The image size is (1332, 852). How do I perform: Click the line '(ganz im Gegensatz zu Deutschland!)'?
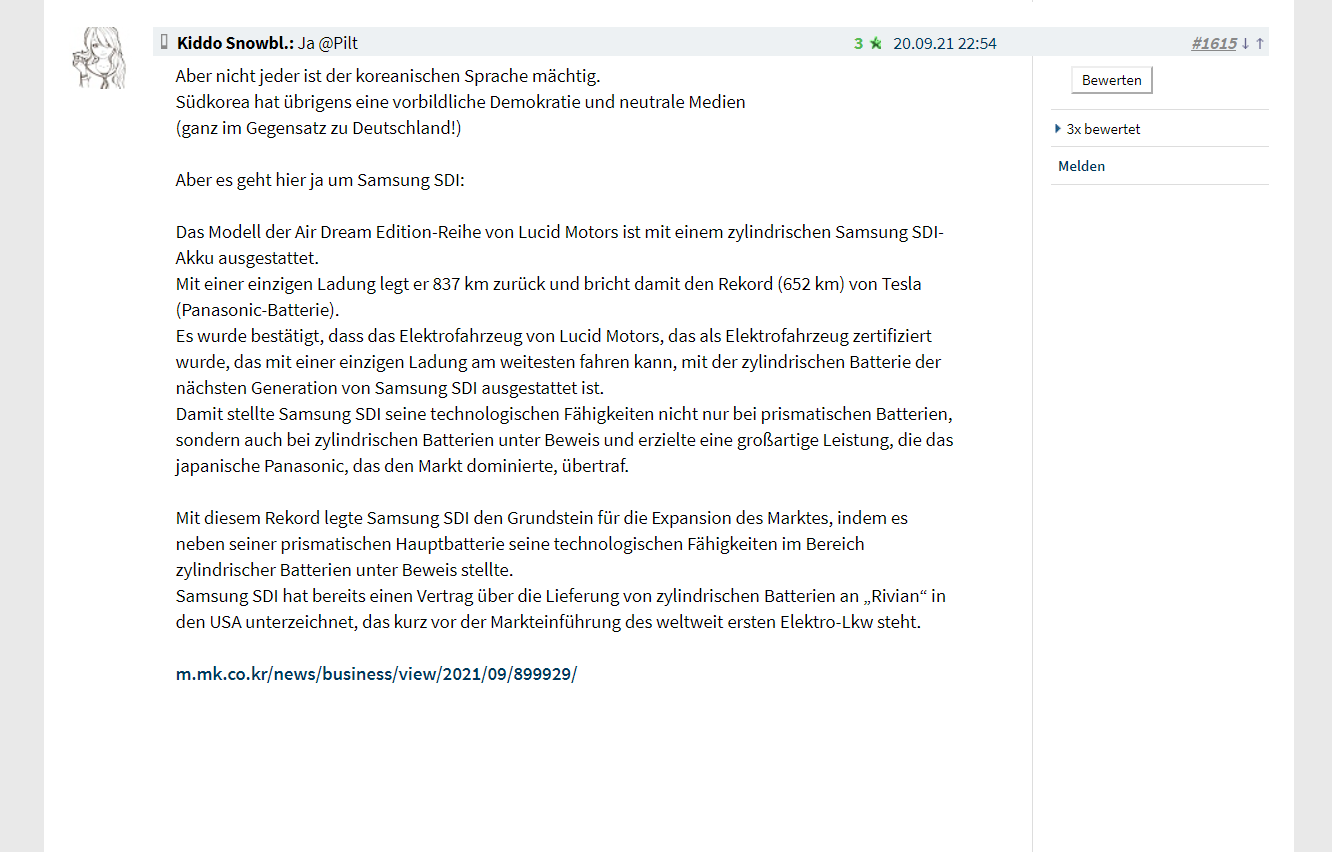pos(318,128)
